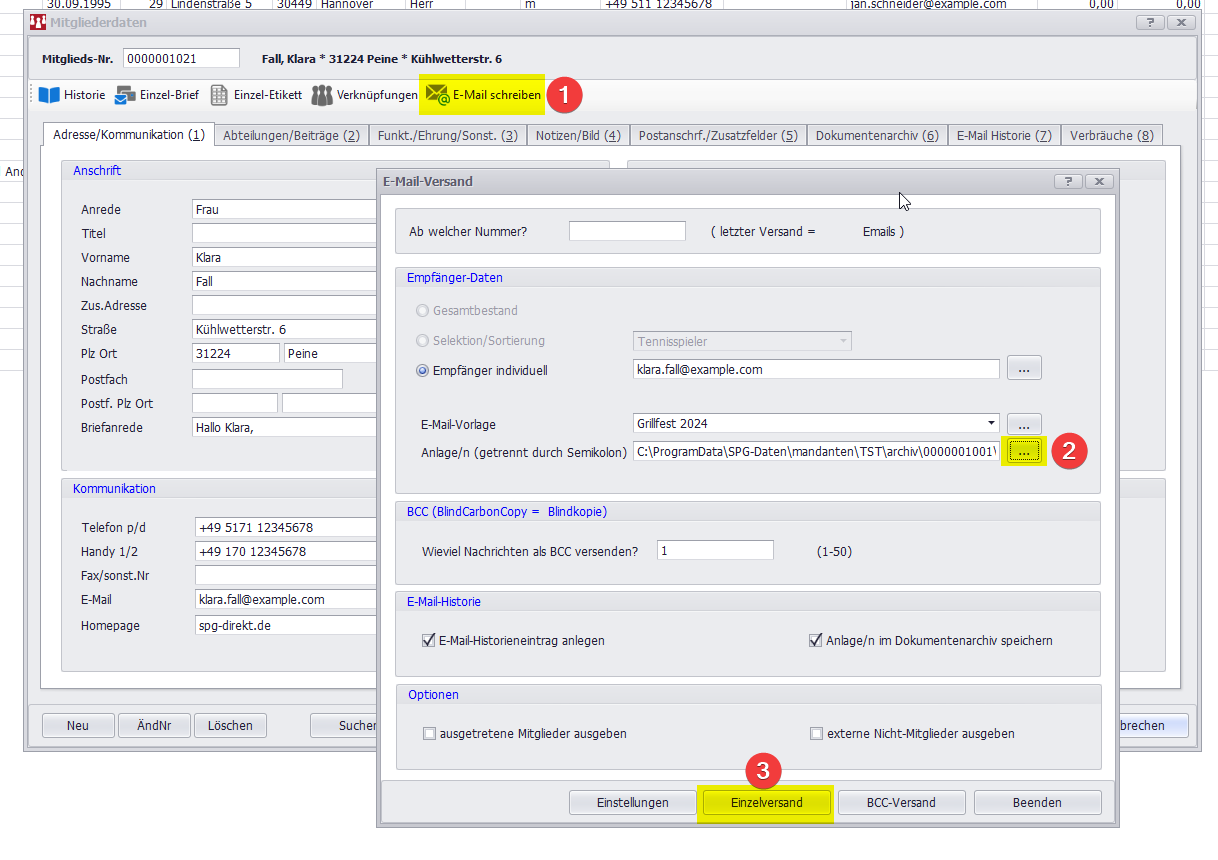The image size is (1218, 860).
Task: Uncheck E-Mail-Historieneintrag anlegen
Action: click(430, 640)
